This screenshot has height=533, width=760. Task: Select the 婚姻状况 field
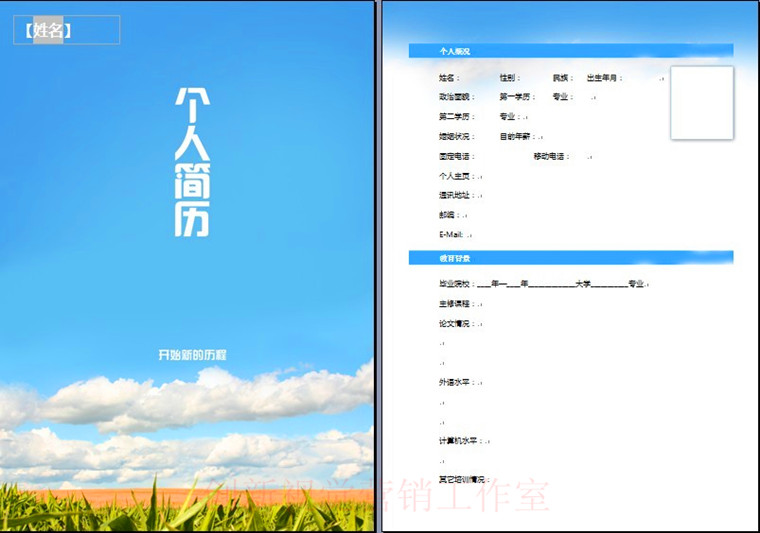click(456, 137)
